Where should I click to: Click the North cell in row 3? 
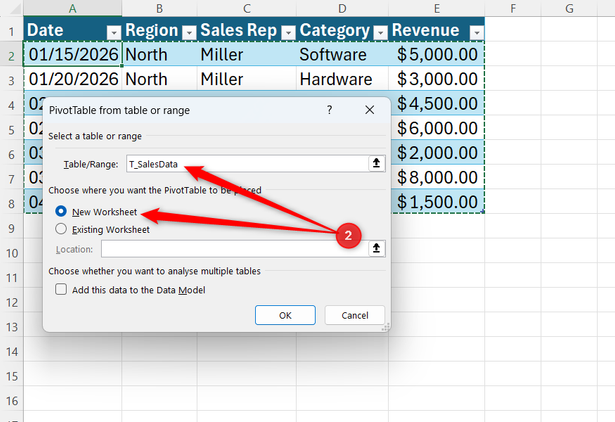(x=159, y=79)
